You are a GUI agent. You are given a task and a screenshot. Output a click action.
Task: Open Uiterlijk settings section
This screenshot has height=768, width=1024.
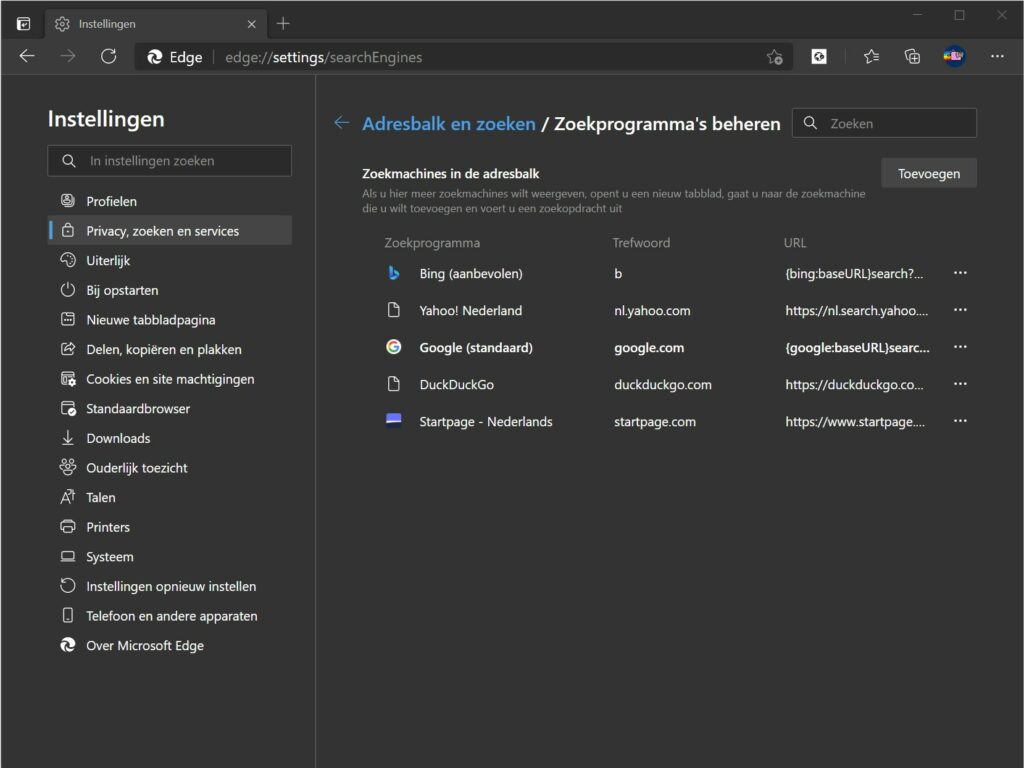click(x=170, y=261)
